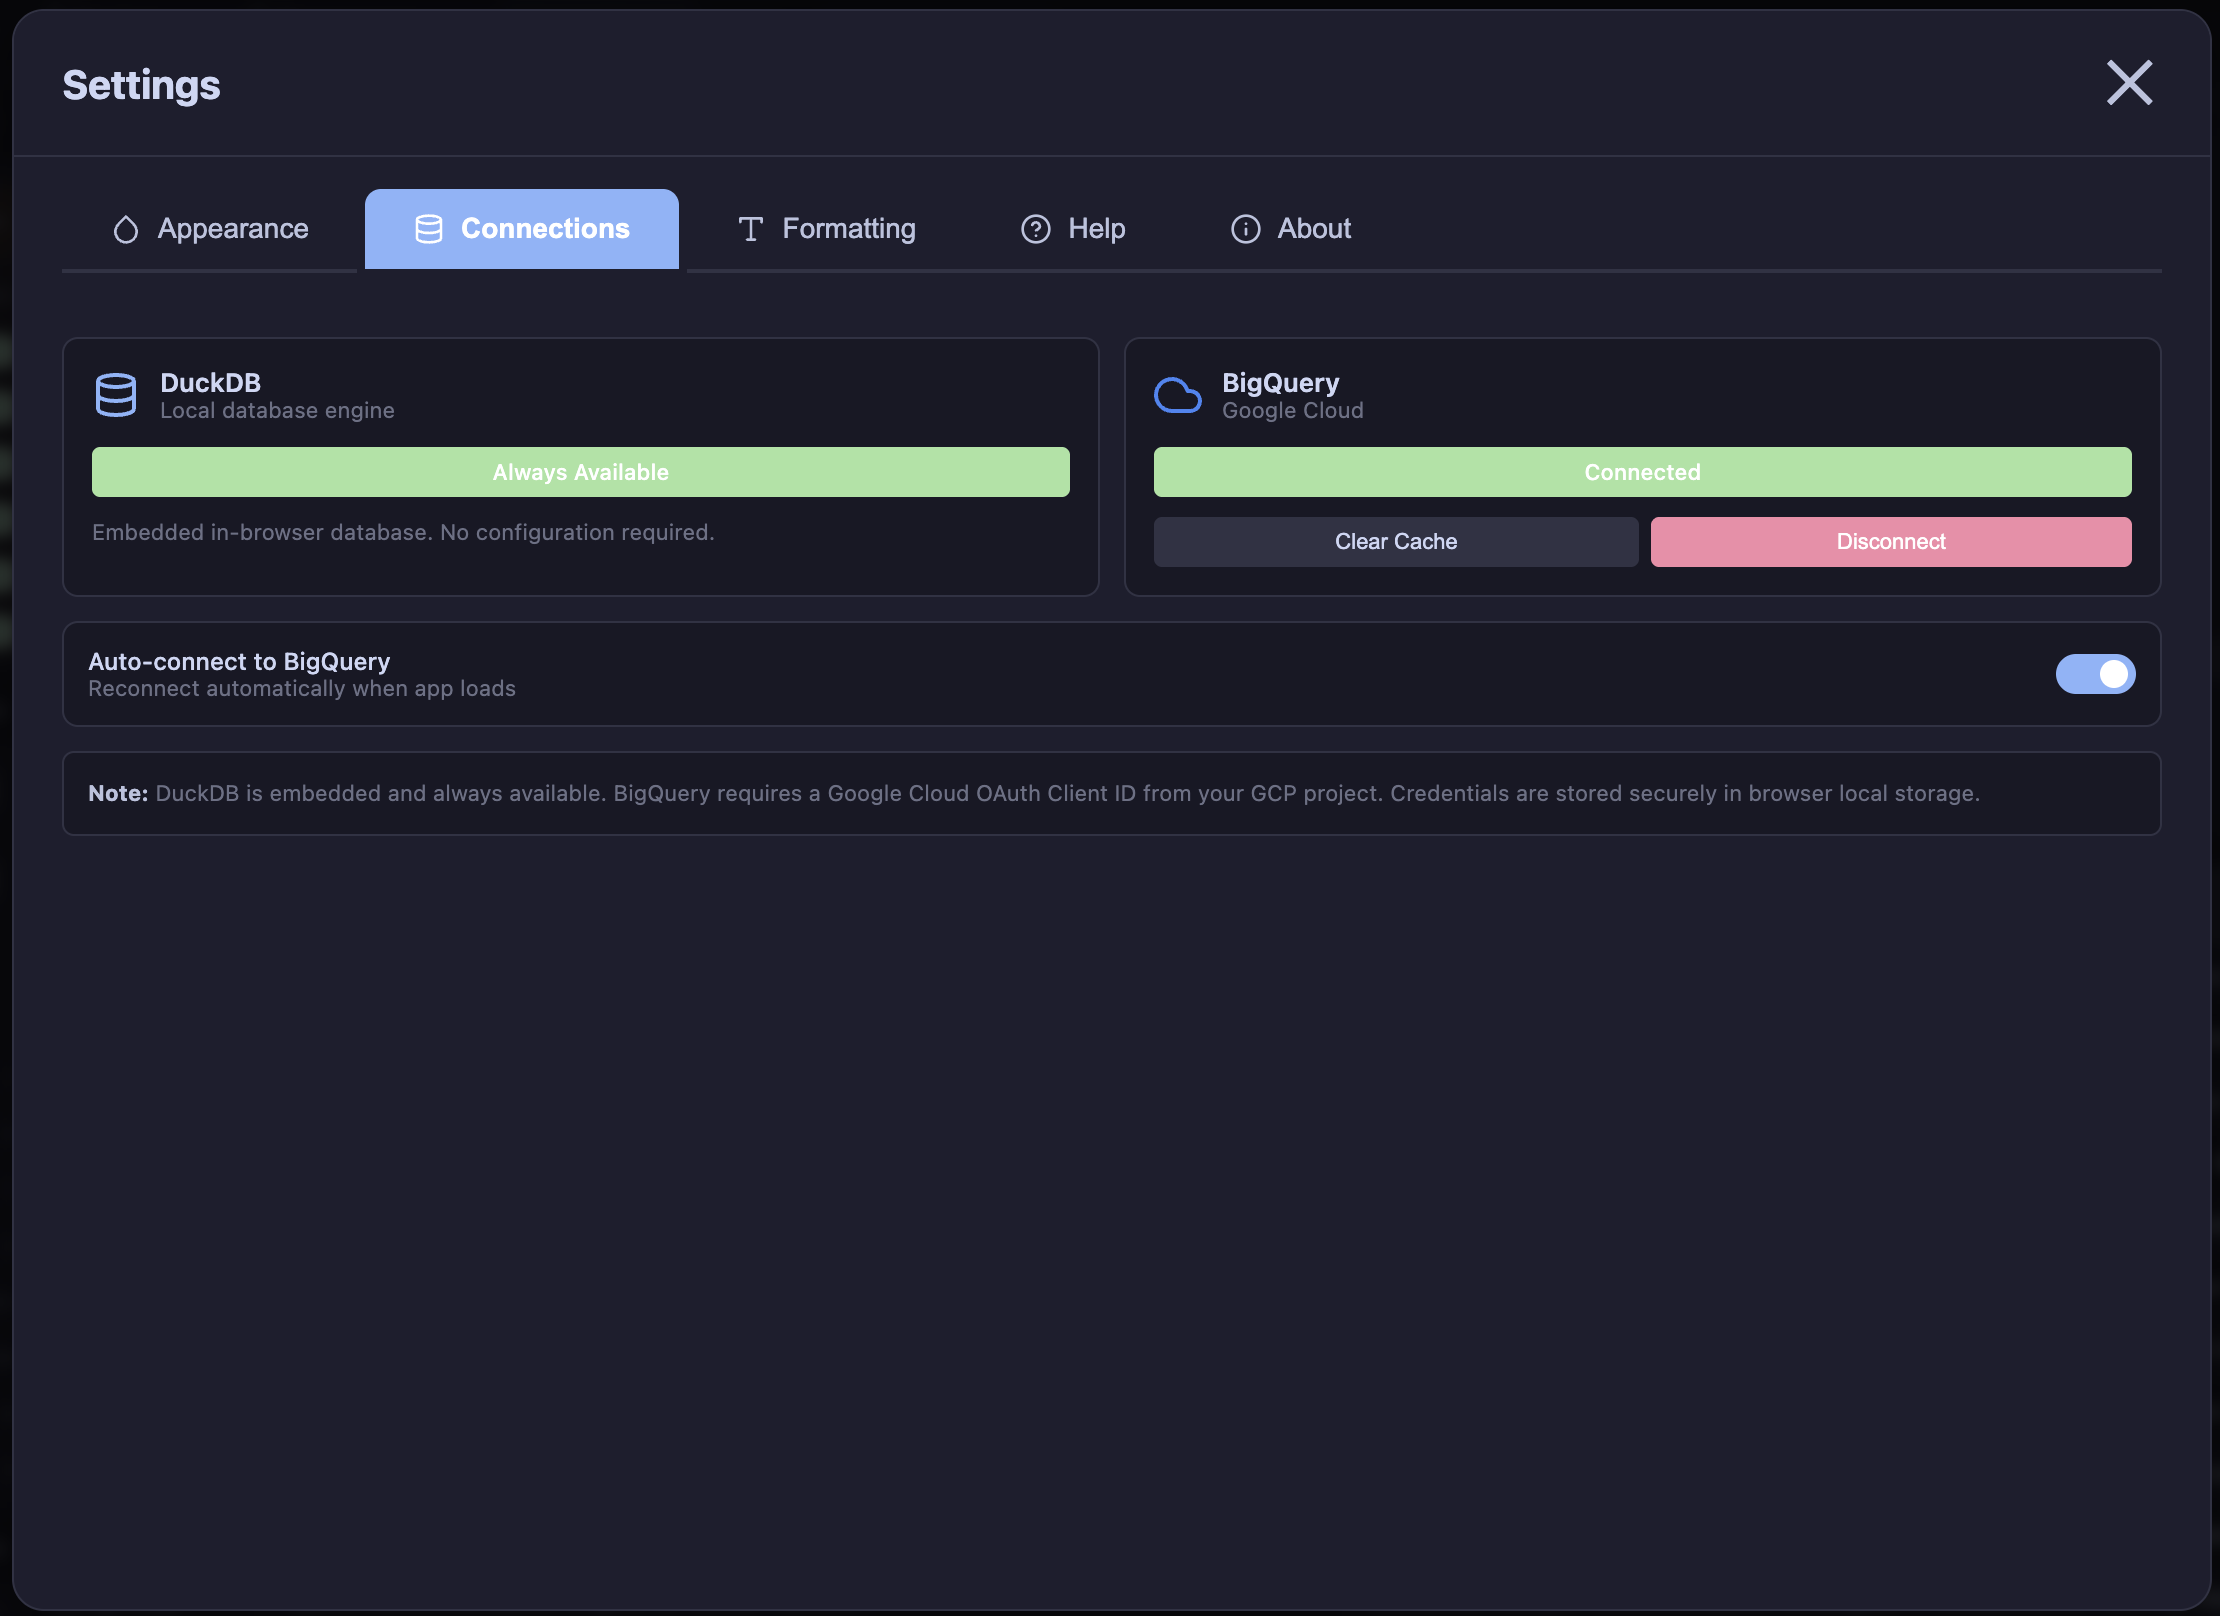Click the DuckDB database icon
Screen dimensions: 2220x1616
point(115,394)
